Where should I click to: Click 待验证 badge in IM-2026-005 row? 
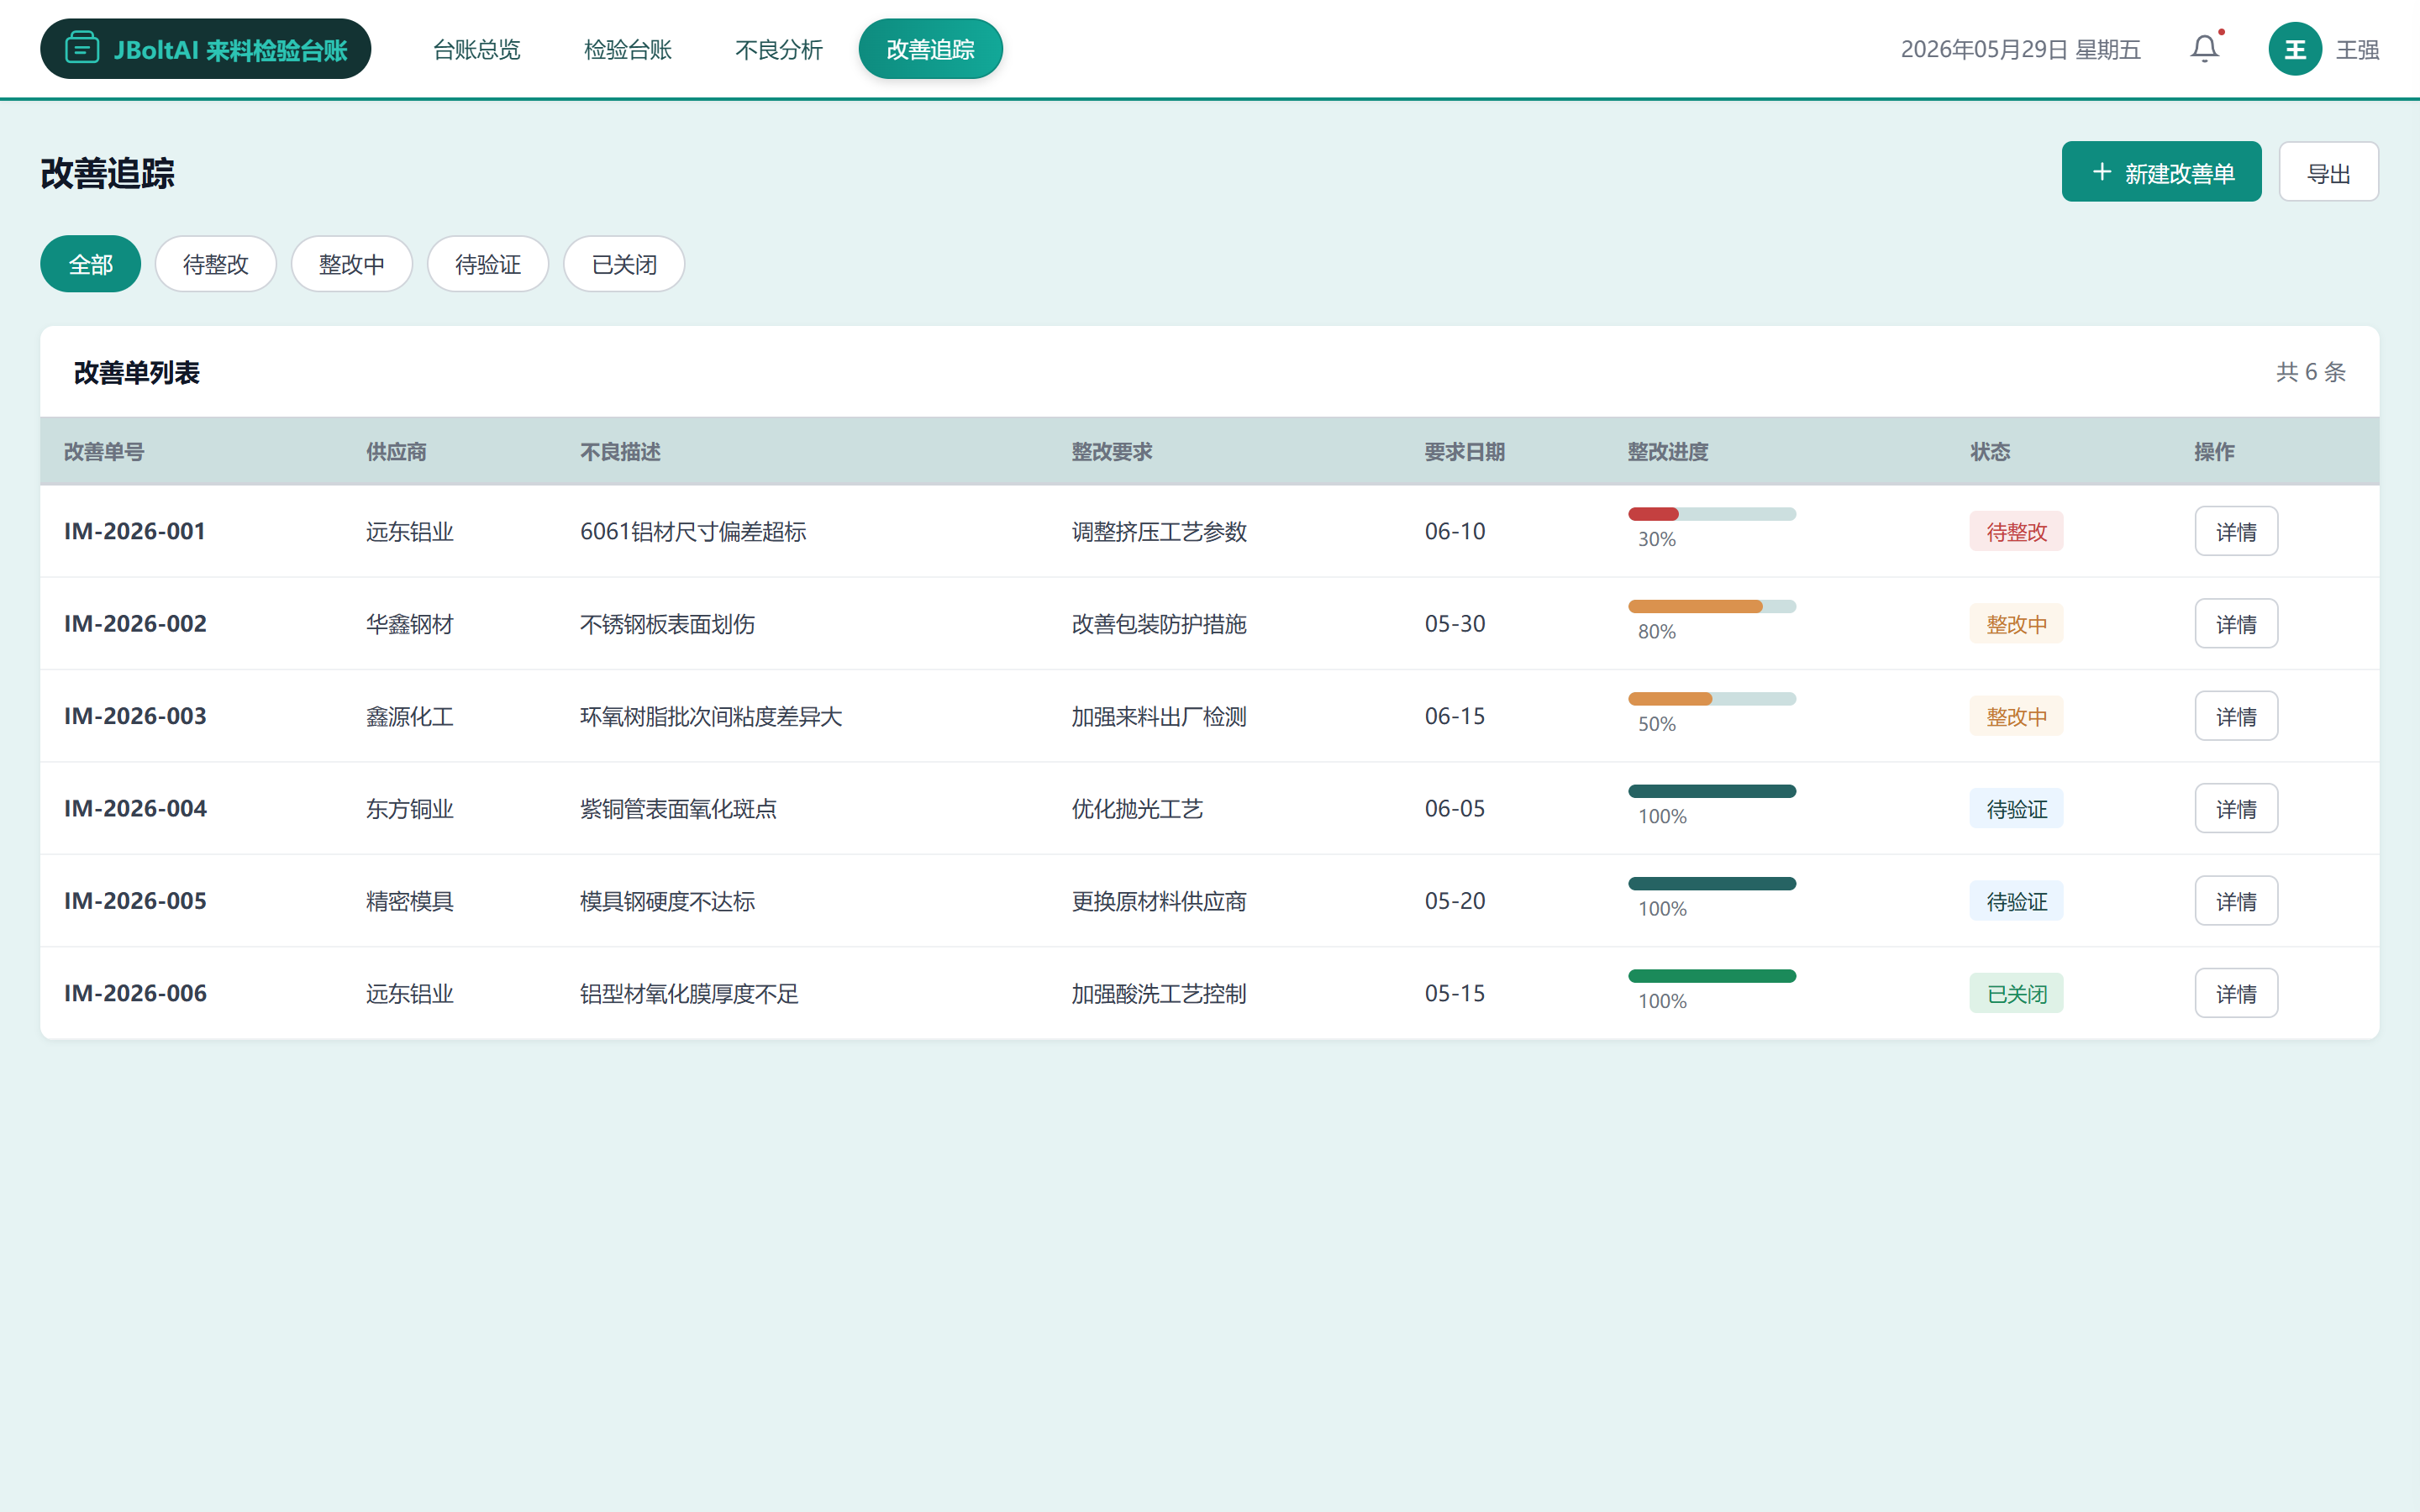click(x=2016, y=901)
